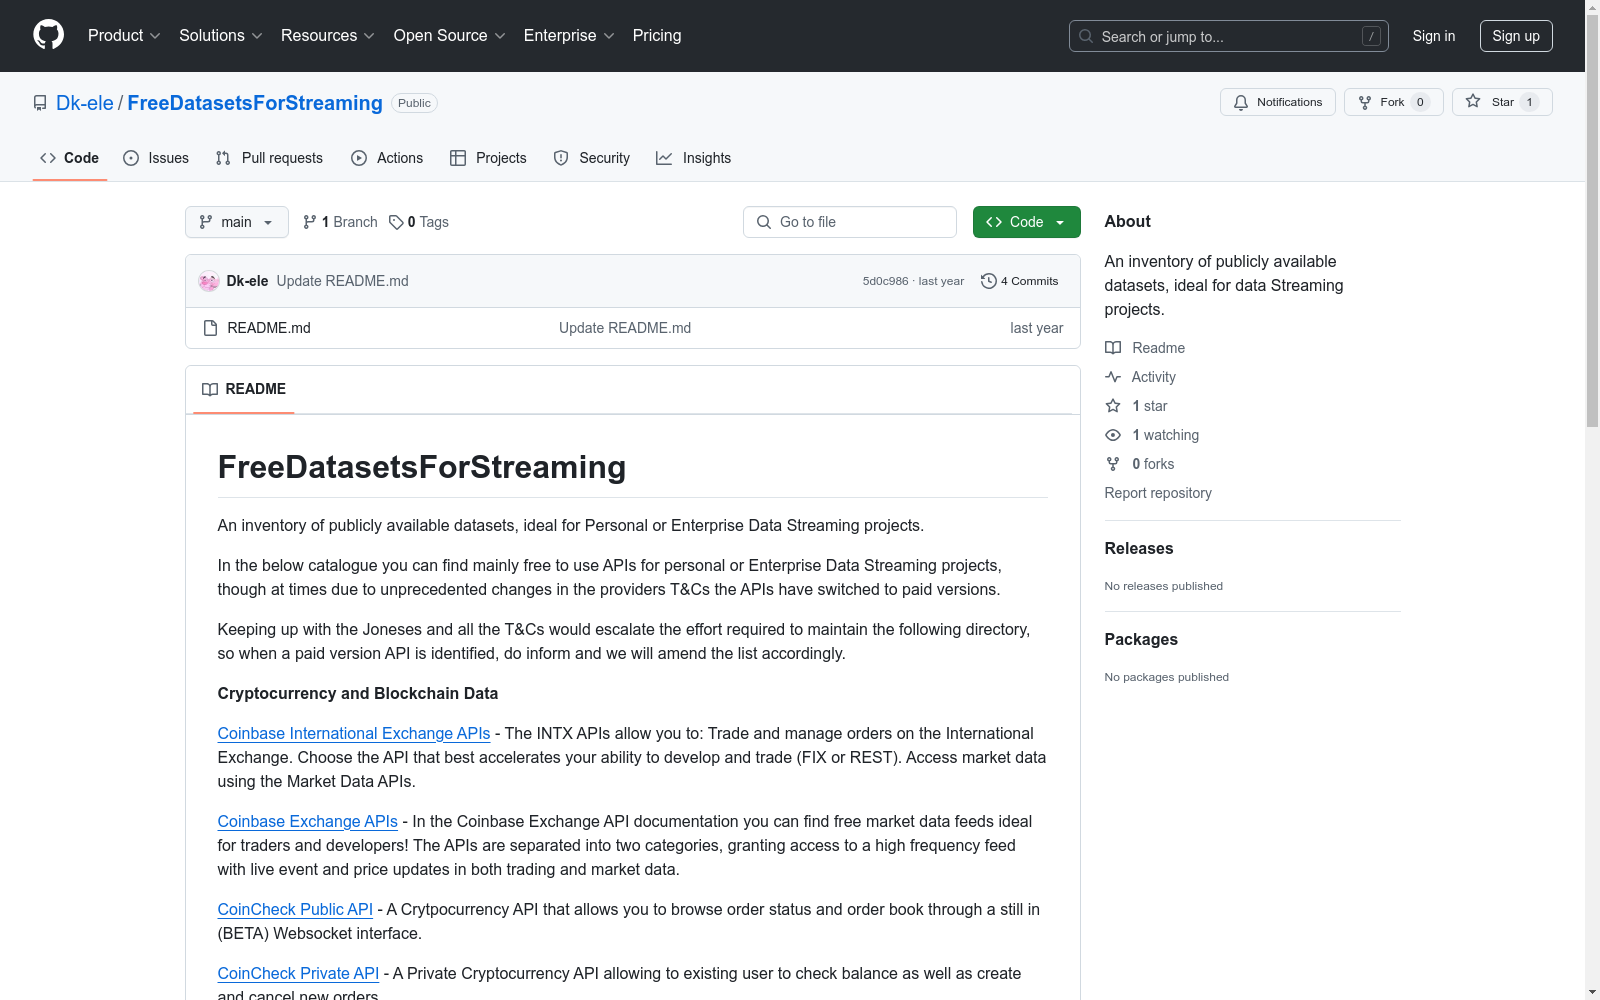The height and width of the screenshot is (1000, 1600).
Task: Open the Dk-ele owner profile link
Action: [x=85, y=103]
